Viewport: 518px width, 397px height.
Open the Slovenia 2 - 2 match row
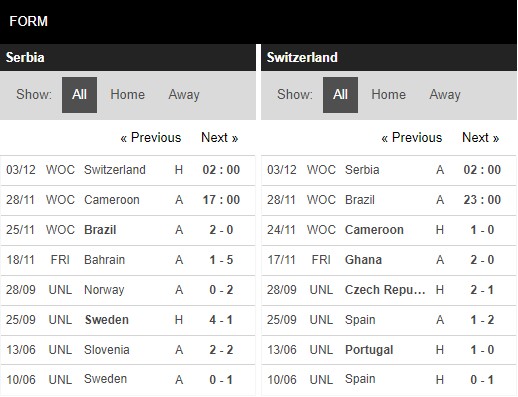tap(128, 350)
